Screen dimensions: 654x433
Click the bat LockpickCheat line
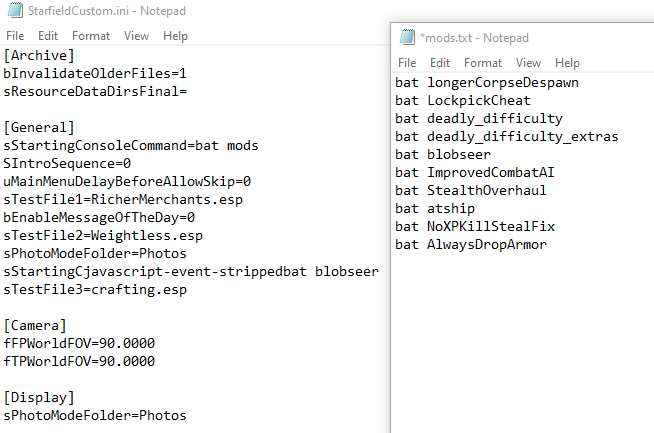pyautogui.click(x=463, y=101)
